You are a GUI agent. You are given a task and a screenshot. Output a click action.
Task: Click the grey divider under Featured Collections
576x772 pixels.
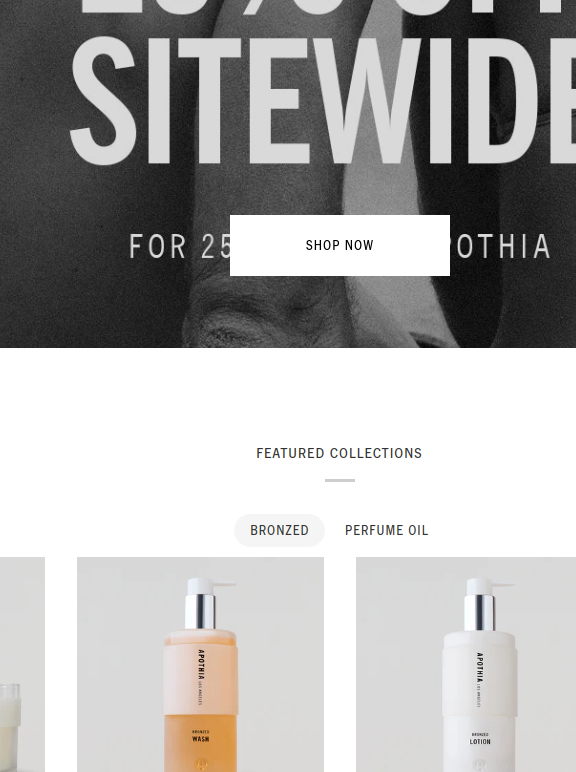point(340,480)
